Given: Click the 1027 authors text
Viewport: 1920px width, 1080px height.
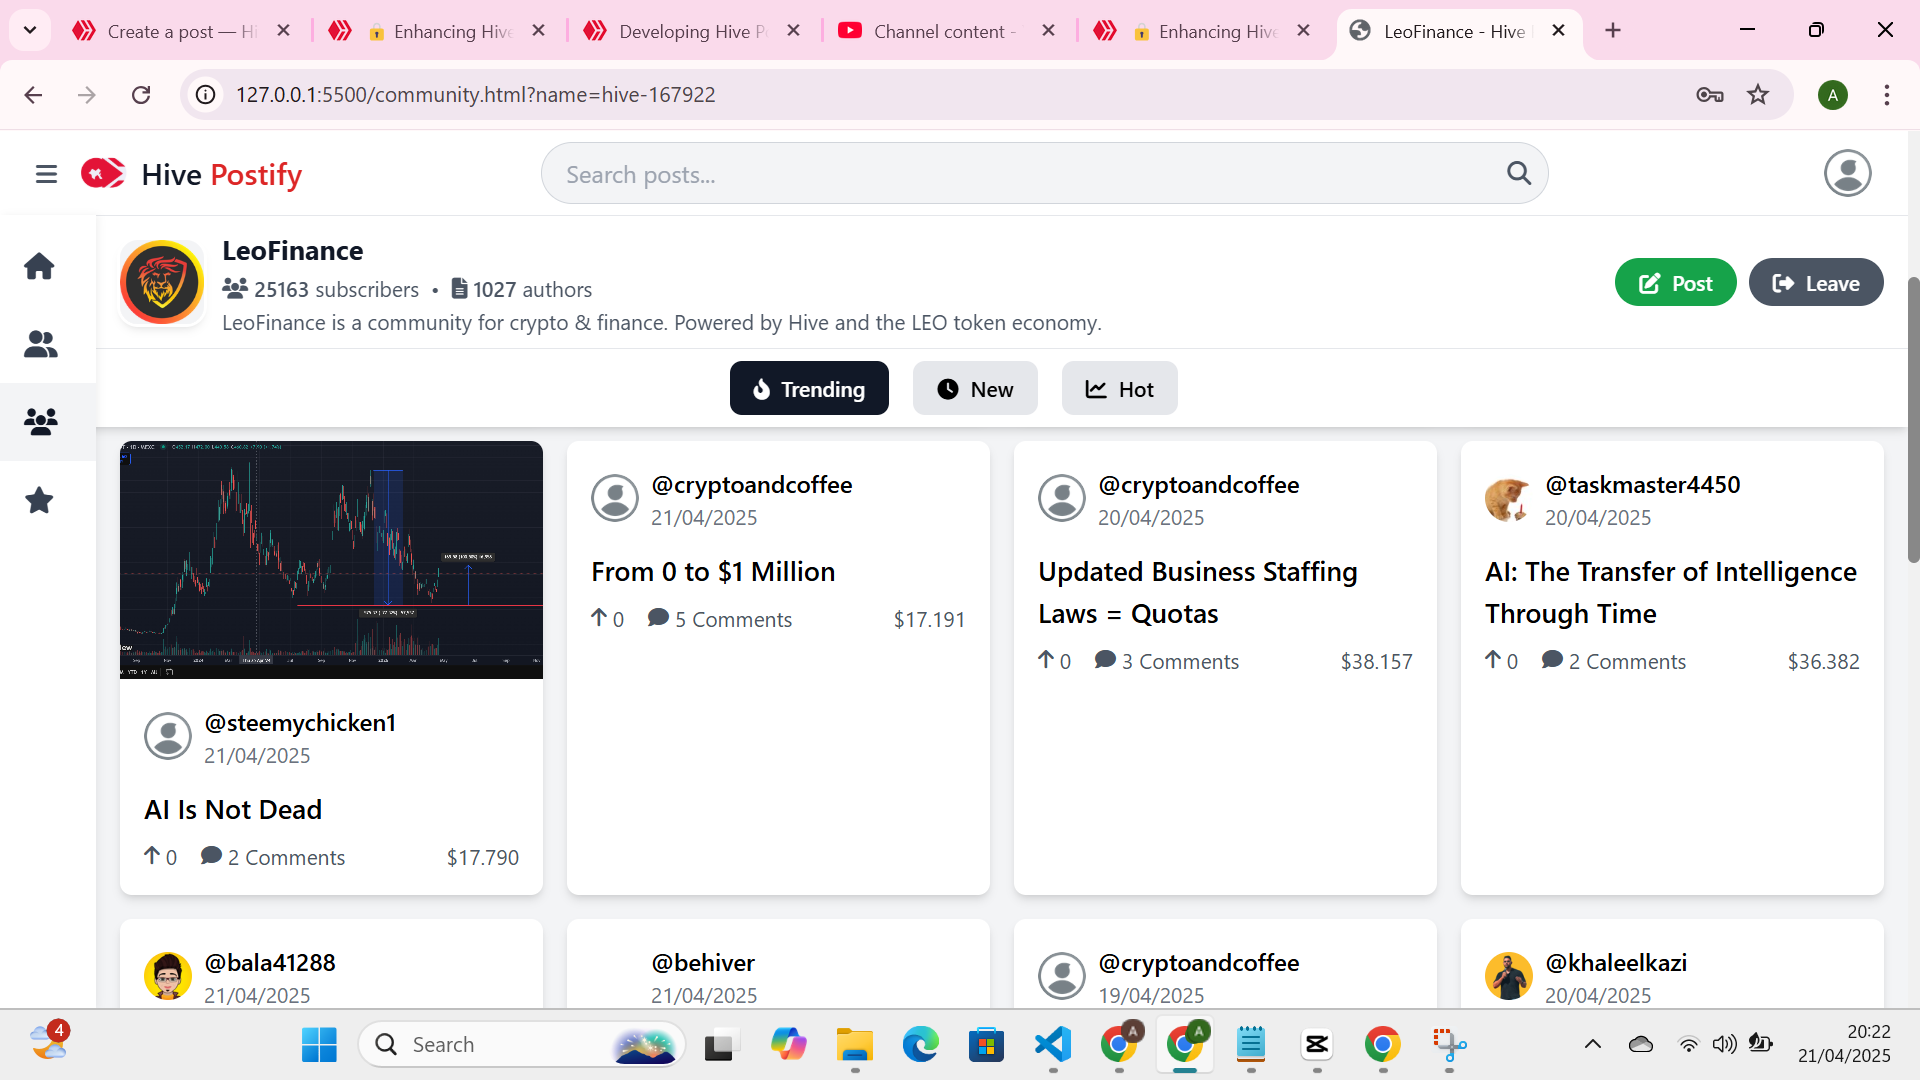Looking at the screenshot, I should click(x=532, y=289).
